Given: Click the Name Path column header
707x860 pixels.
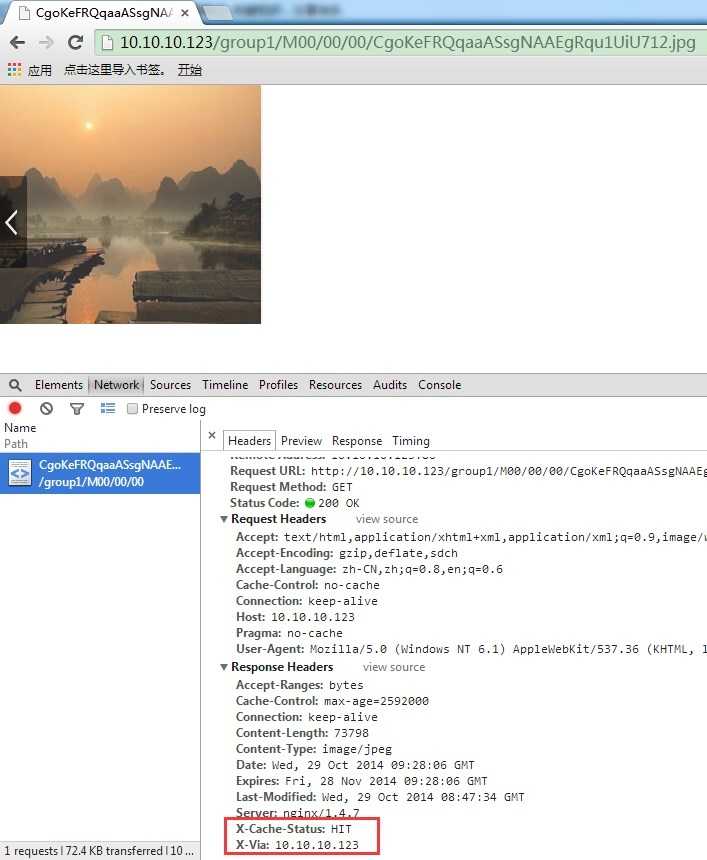Looking at the screenshot, I should tap(100, 435).
